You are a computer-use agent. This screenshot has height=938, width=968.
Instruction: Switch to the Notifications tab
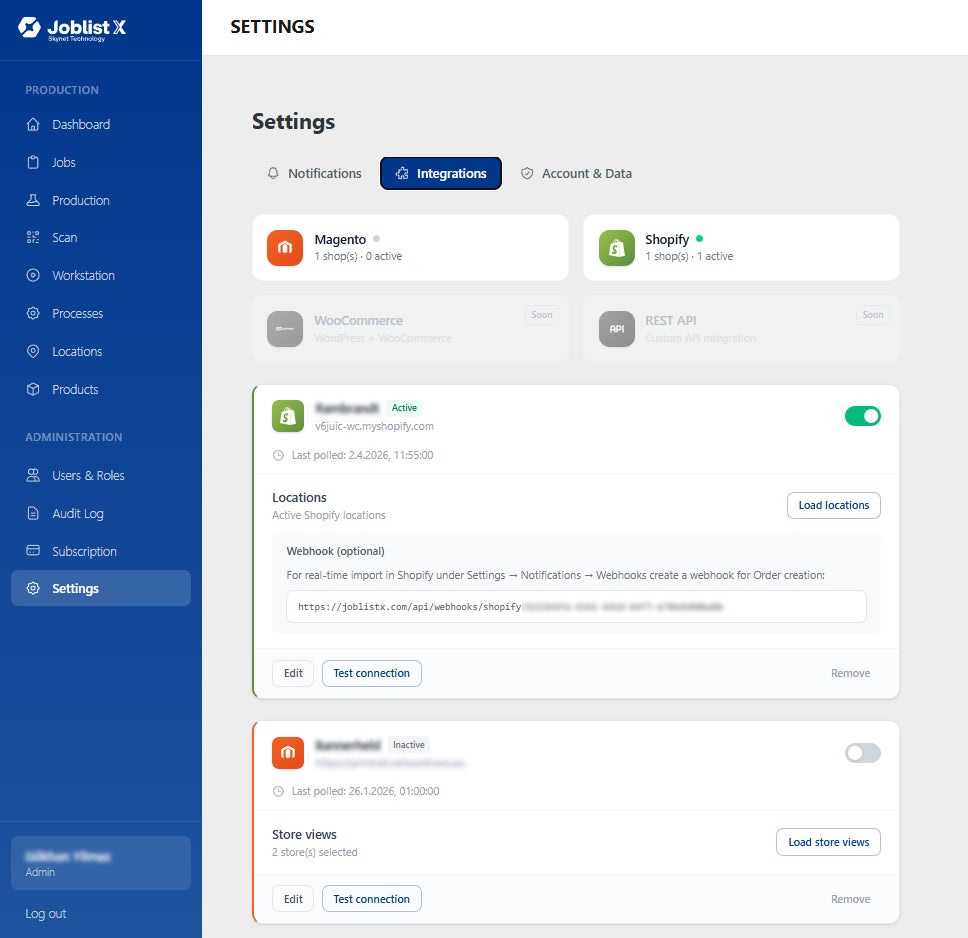pos(314,174)
